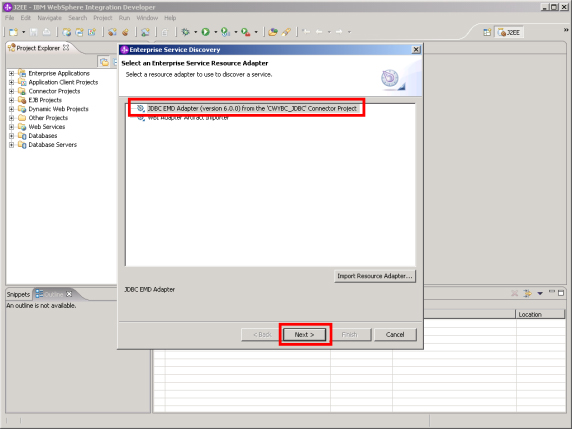
Task: Click the Save floppy disk toolbar icon
Action: [34, 32]
